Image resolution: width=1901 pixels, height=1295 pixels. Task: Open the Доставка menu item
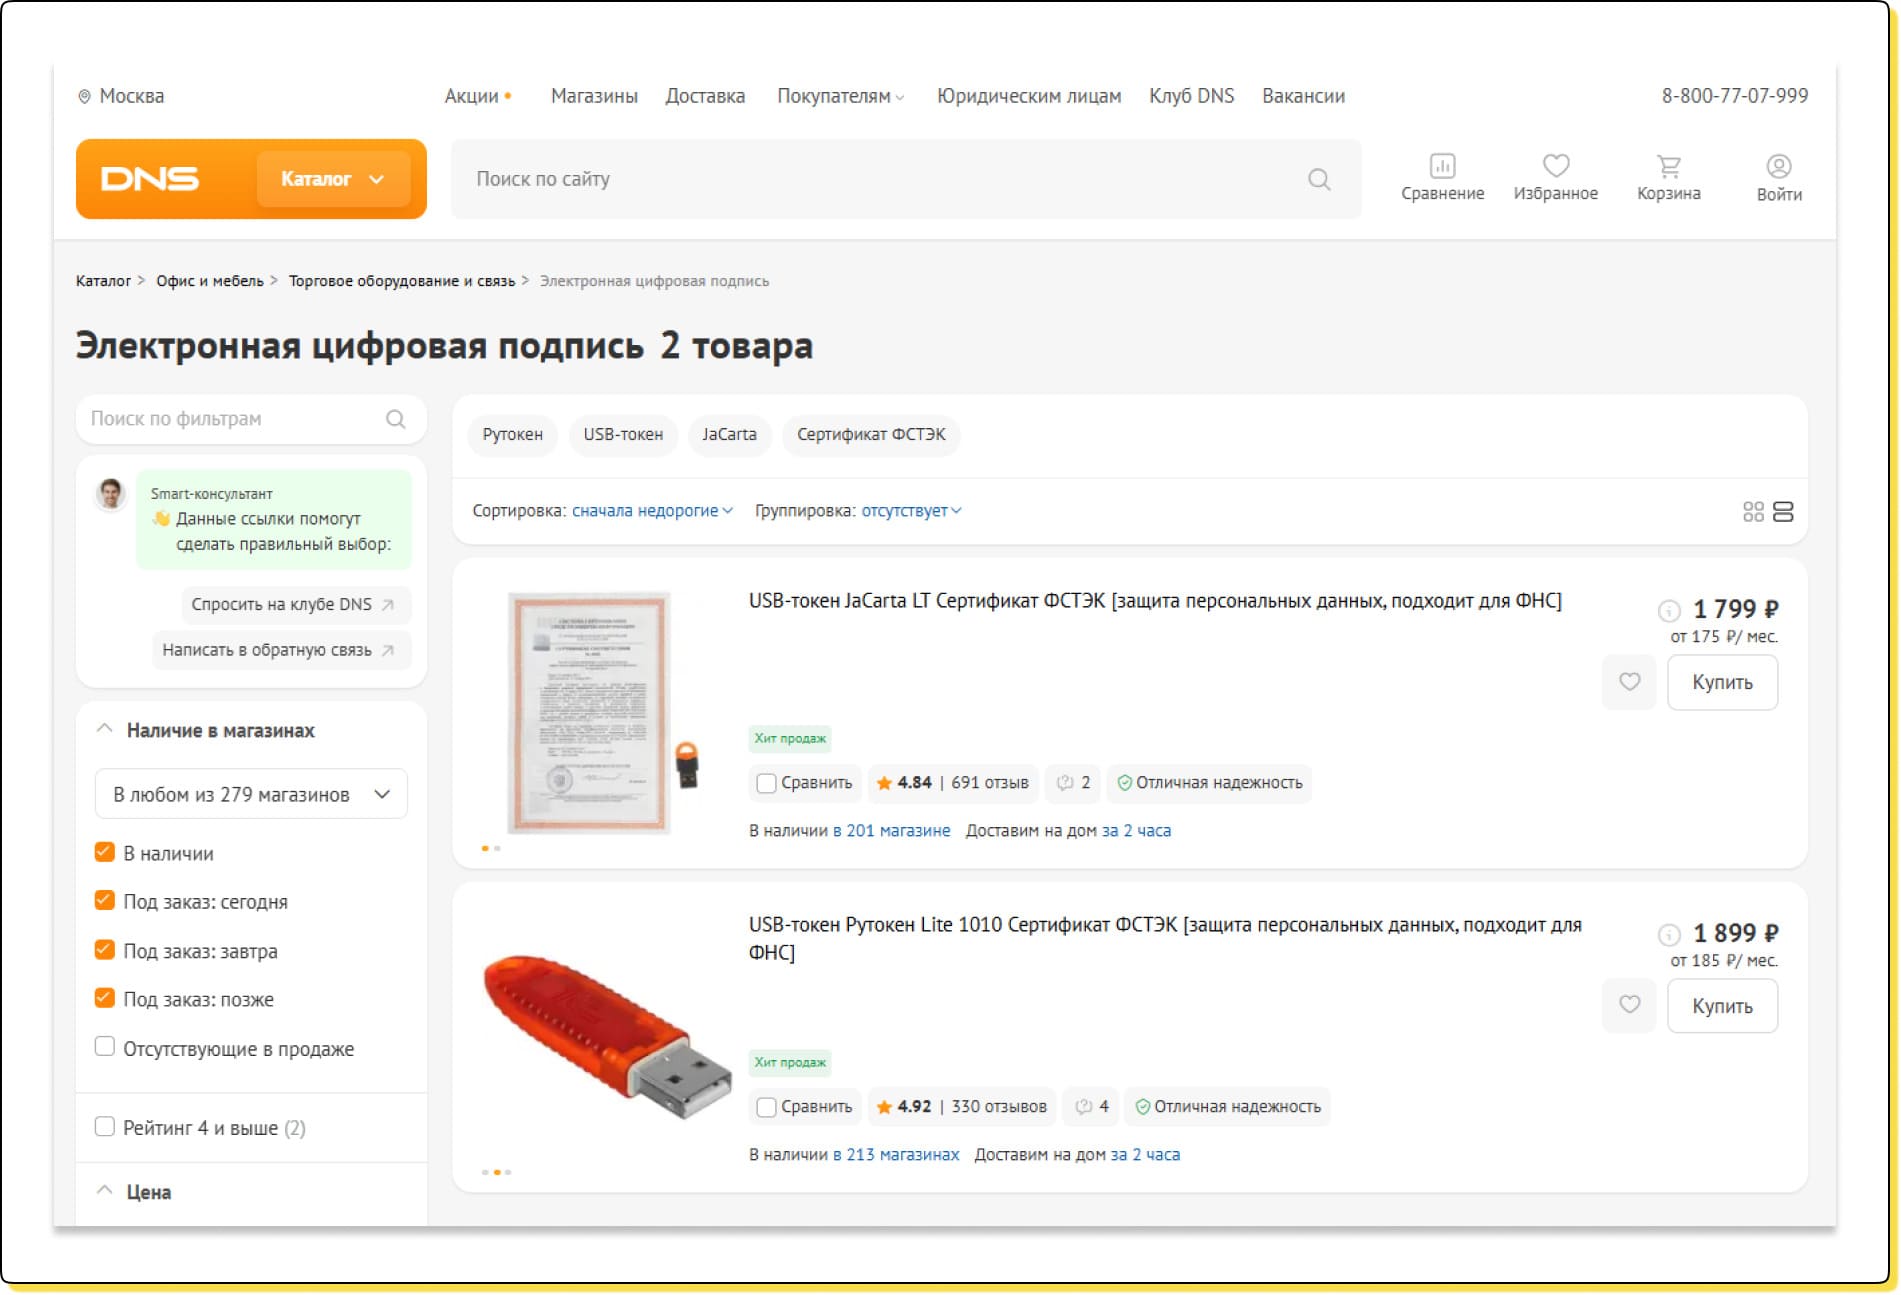click(x=705, y=96)
